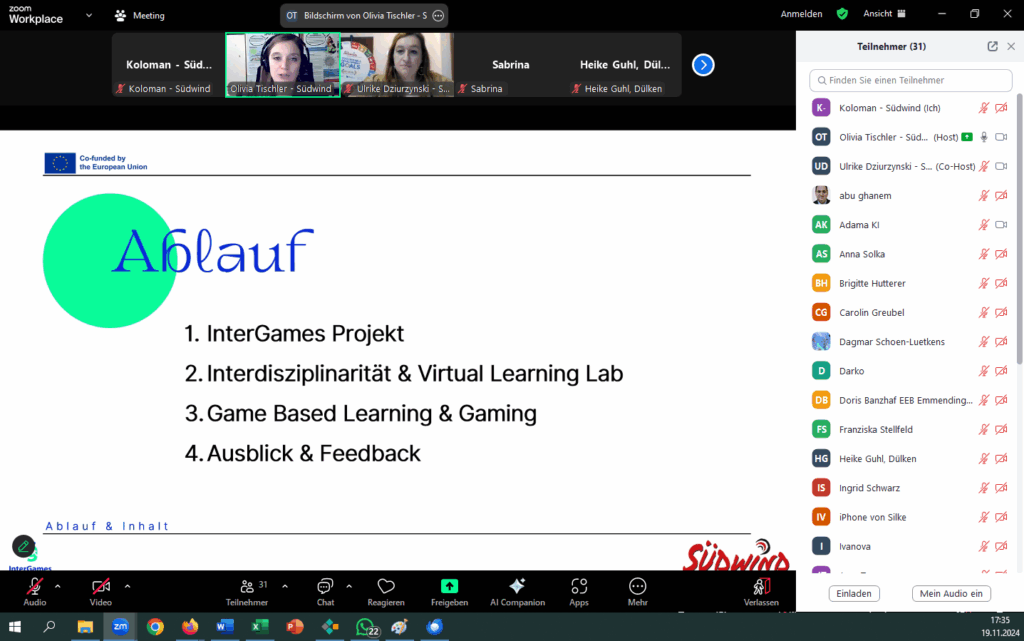Type in the participant search field

coord(910,80)
